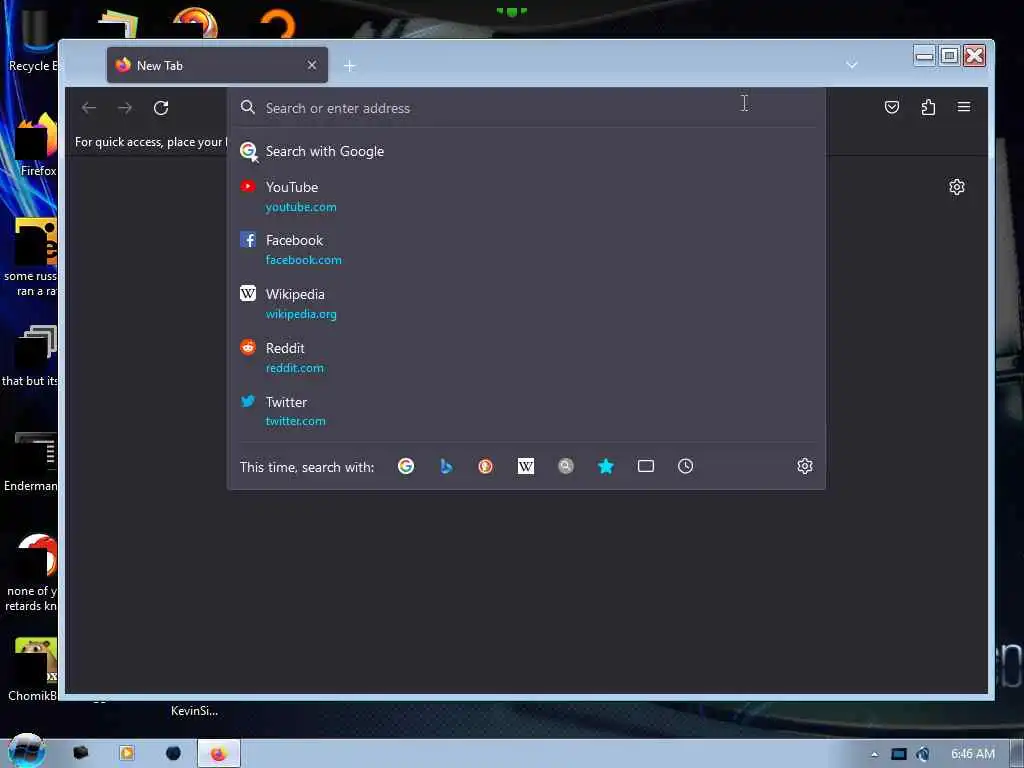
Task: Open the Pocket save icon
Action: coord(891,107)
